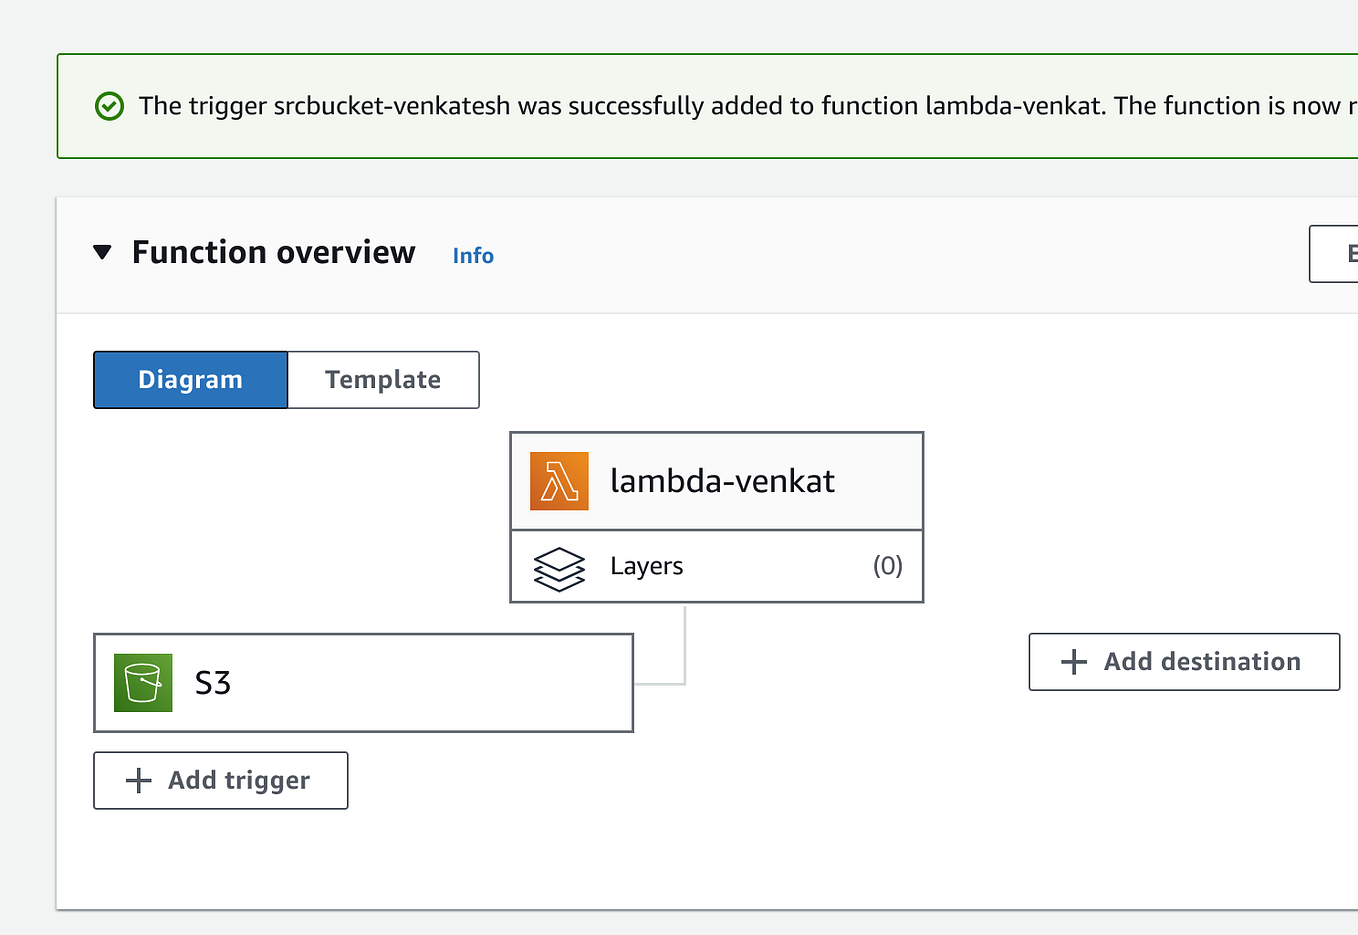1358x935 pixels.
Task: Switch to the Template tab
Action: [383, 380]
